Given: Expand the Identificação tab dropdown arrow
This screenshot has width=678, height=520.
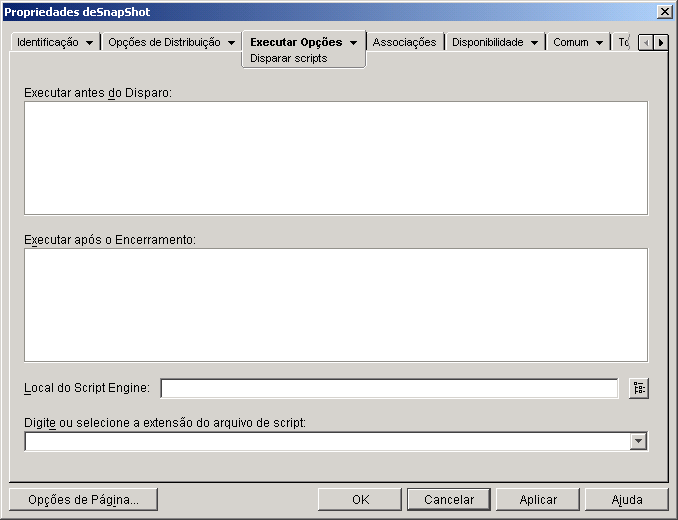Looking at the screenshot, I should [90, 43].
